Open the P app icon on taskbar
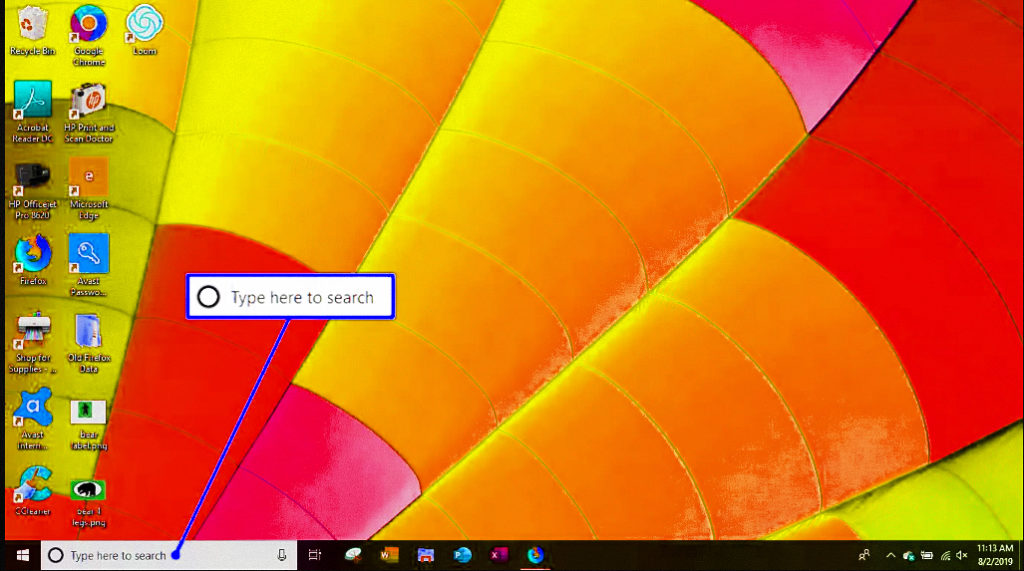 (462, 555)
